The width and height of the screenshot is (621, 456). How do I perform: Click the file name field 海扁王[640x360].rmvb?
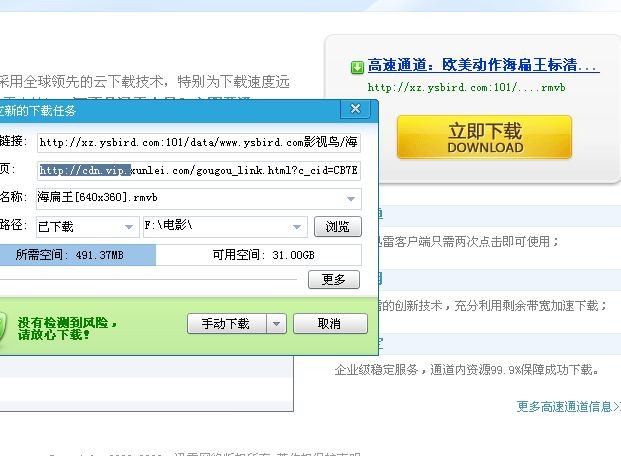(199, 198)
